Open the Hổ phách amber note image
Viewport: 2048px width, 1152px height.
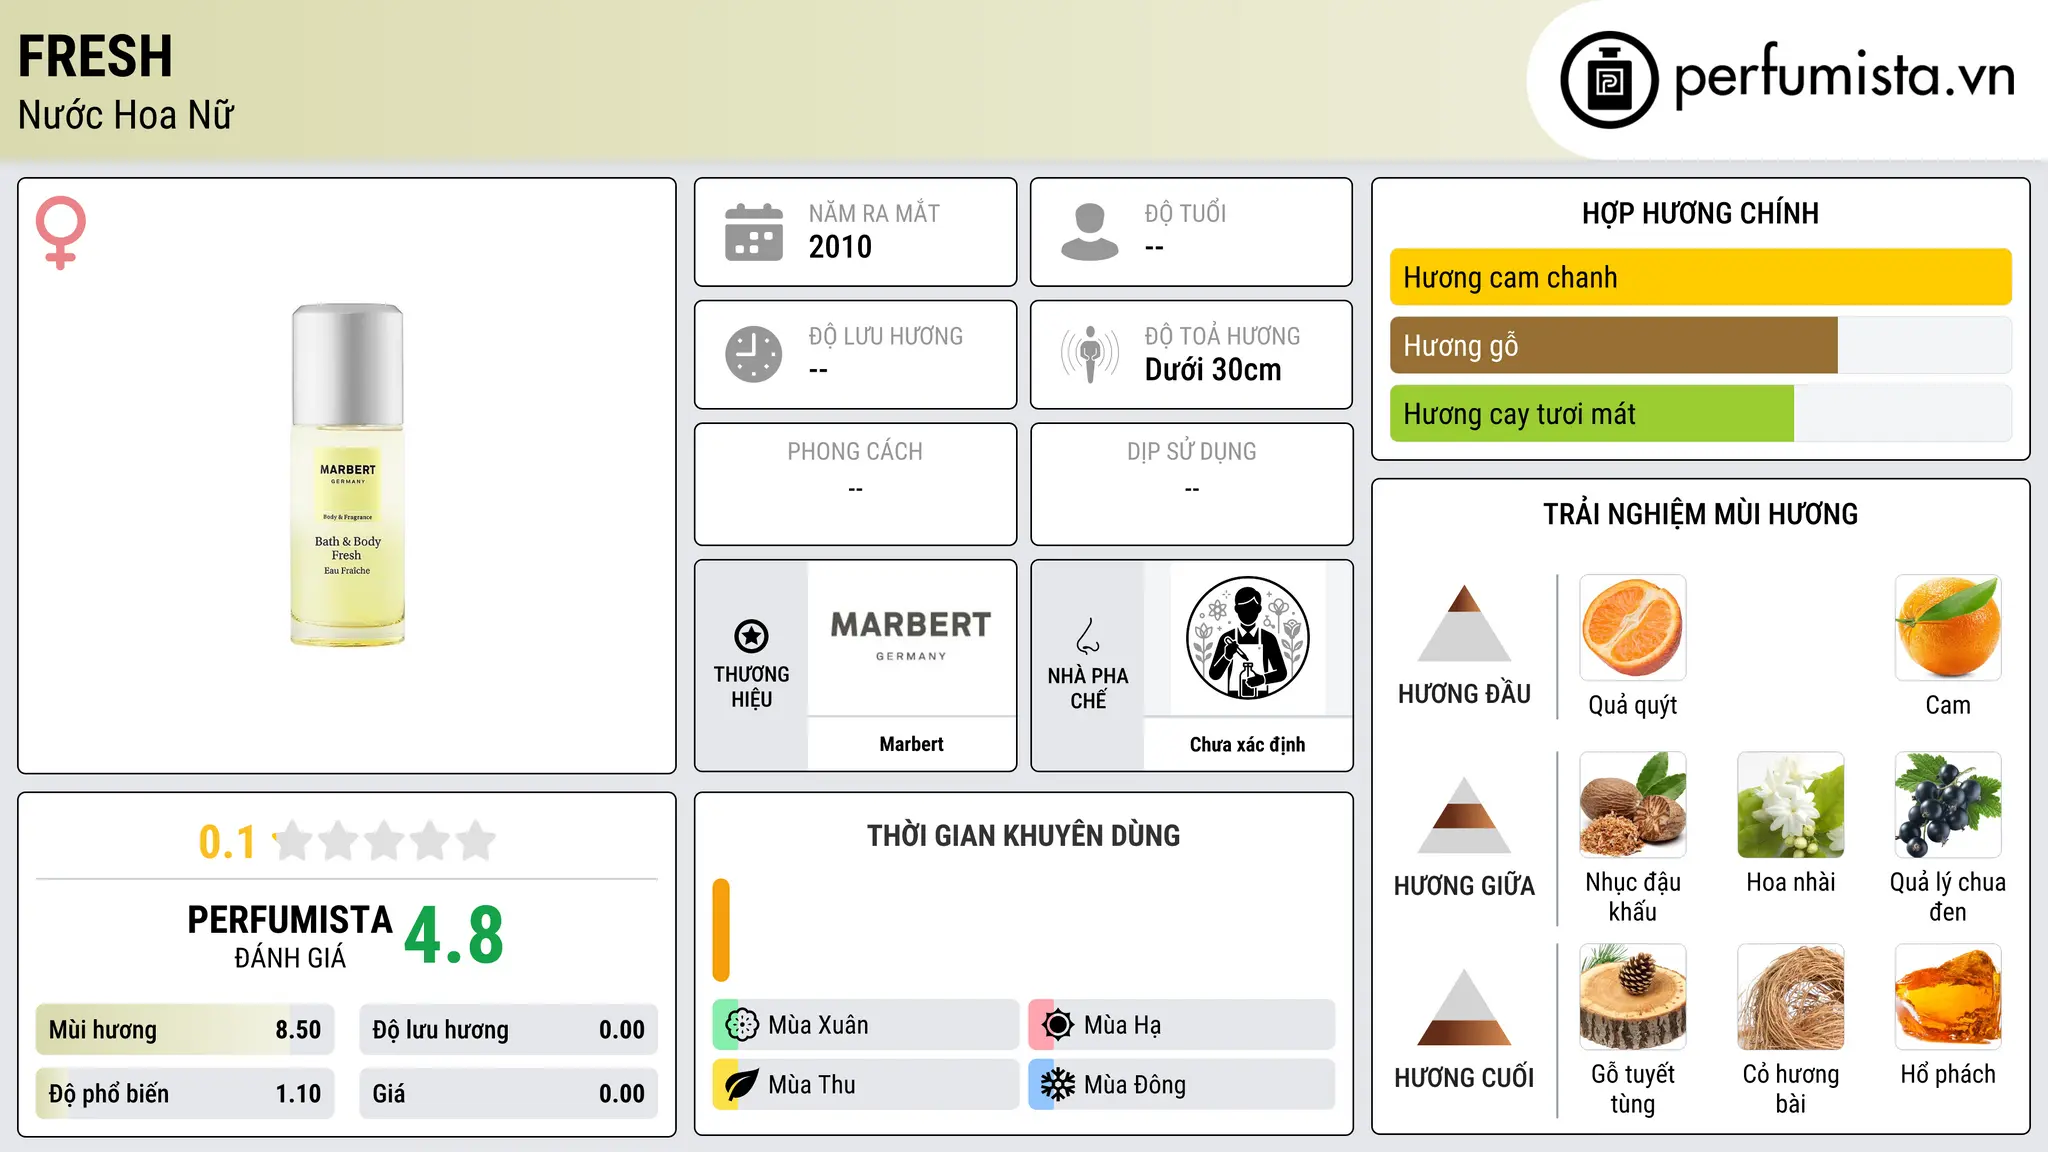click(x=1948, y=997)
